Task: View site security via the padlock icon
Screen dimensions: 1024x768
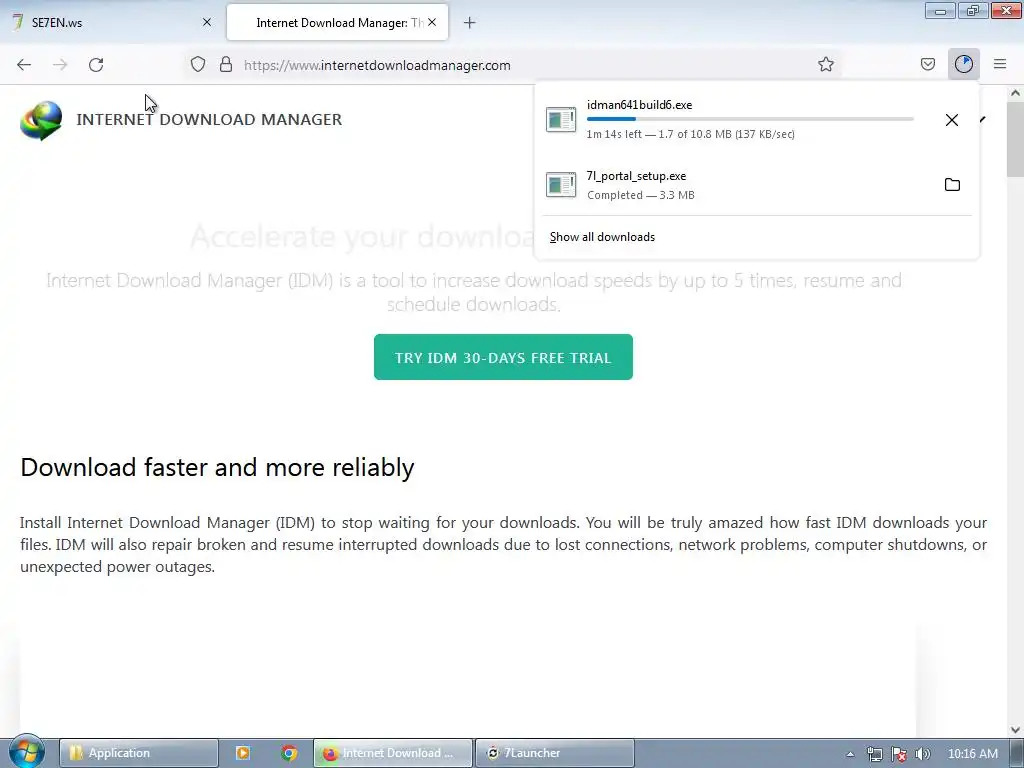Action: pos(226,65)
